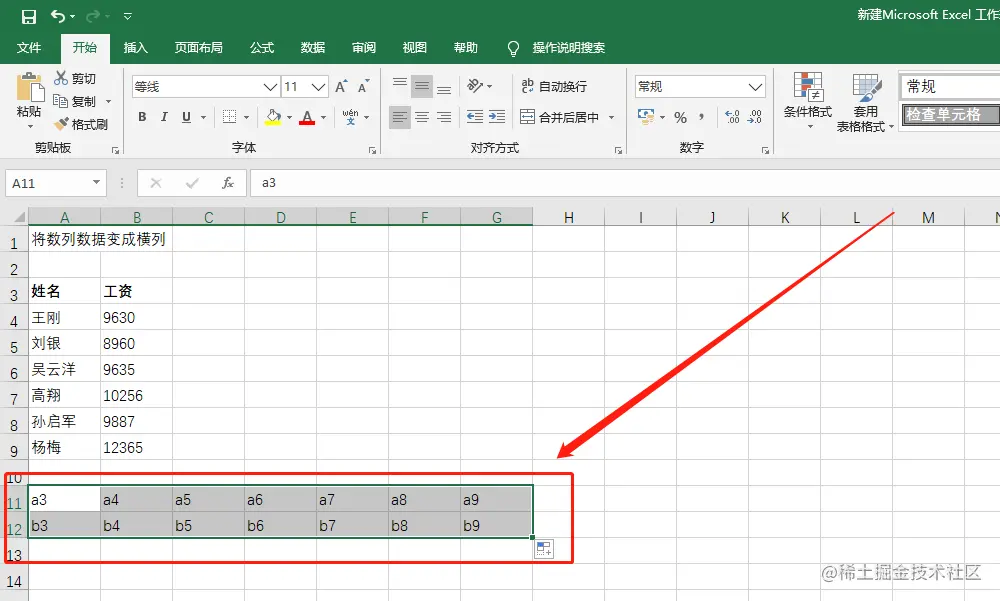This screenshot has width=1000, height=601.
Task: Switch to the 数据 tab
Action: (312, 48)
